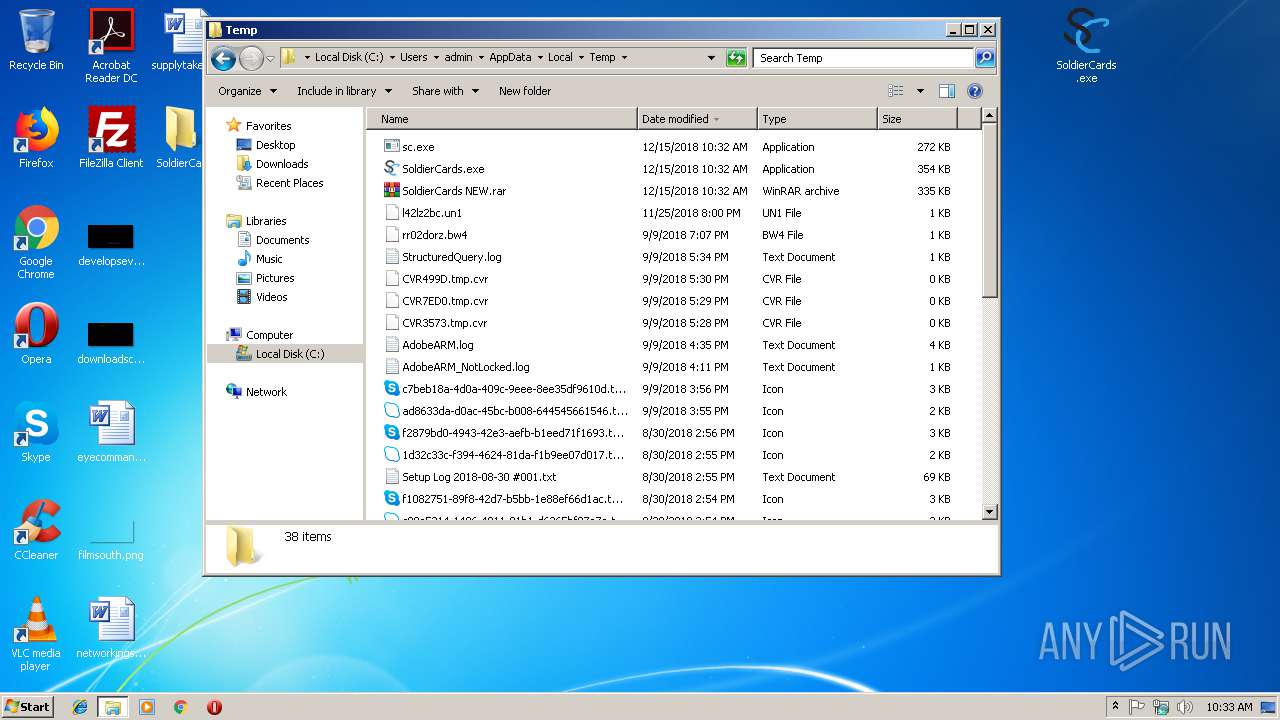1280x720 pixels.
Task: Open Documents library
Action: [282, 240]
